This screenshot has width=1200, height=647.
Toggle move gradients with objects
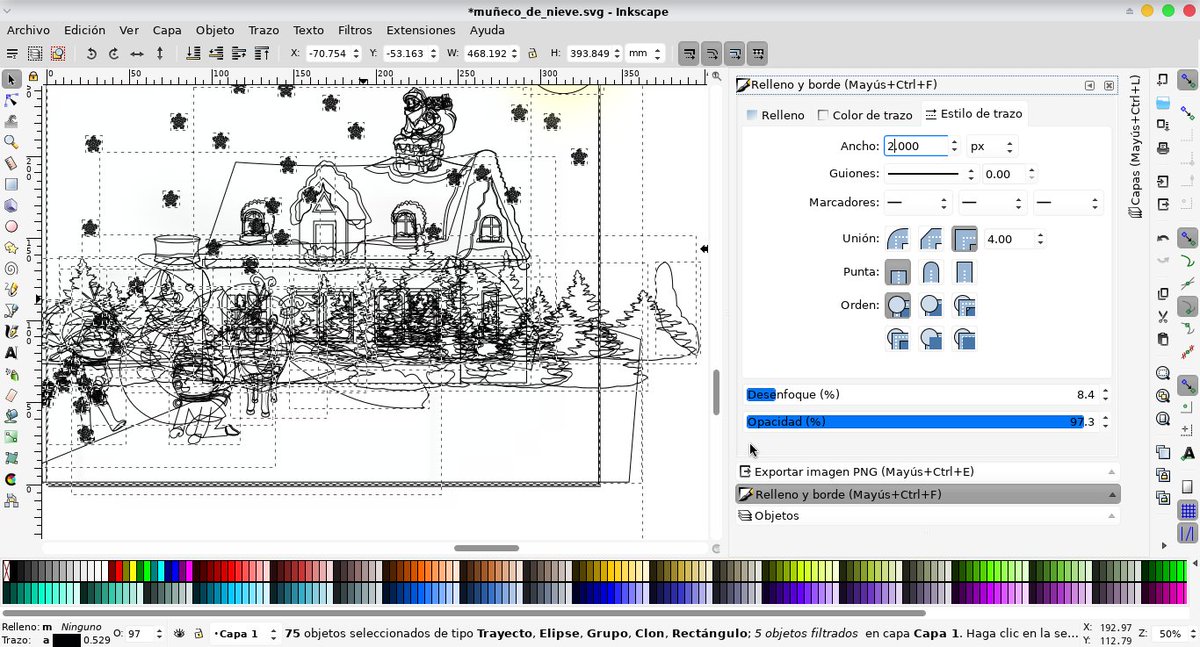735,53
